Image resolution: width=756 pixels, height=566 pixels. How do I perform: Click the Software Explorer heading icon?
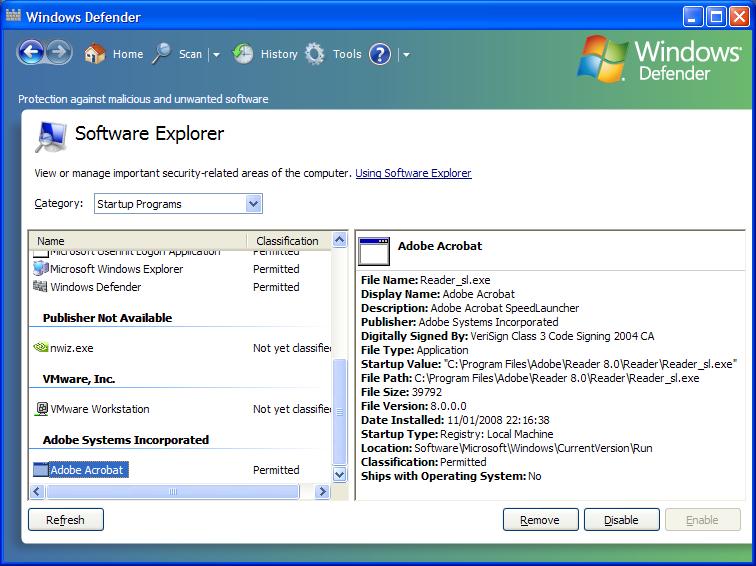51,137
